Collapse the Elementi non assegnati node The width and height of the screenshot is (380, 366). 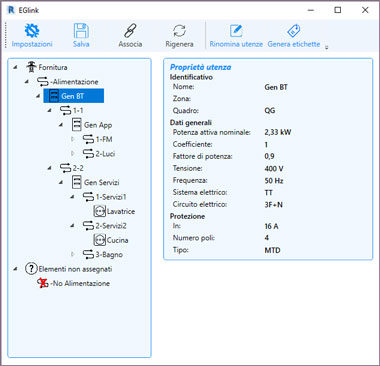[x=15, y=269]
